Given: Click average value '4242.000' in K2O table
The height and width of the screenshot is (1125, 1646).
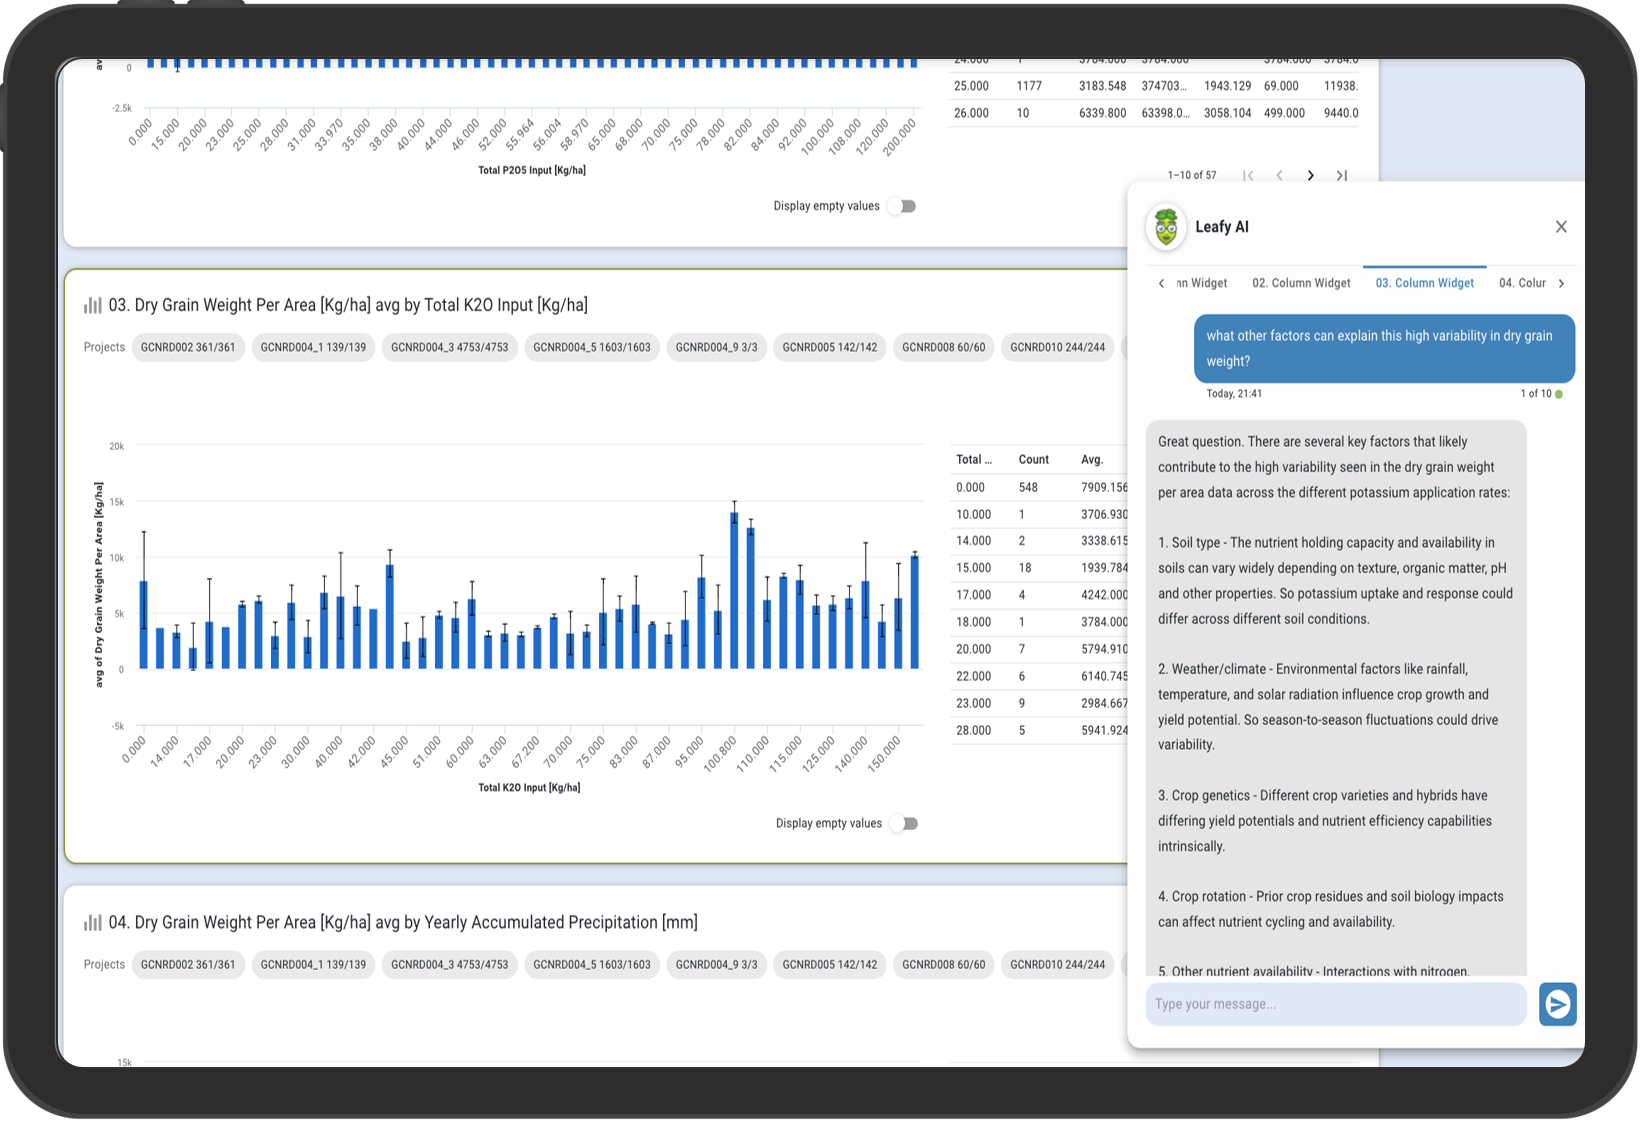Looking at the screenshot, I should click(x=1104, y=595).
